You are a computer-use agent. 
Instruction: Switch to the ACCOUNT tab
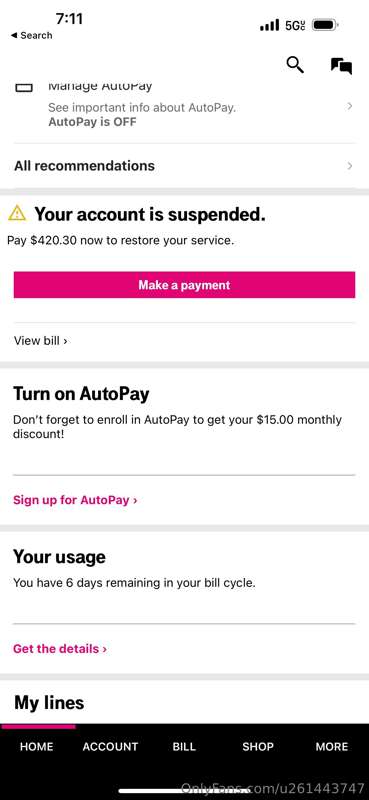pyautogui.click(x=110, y=746)
